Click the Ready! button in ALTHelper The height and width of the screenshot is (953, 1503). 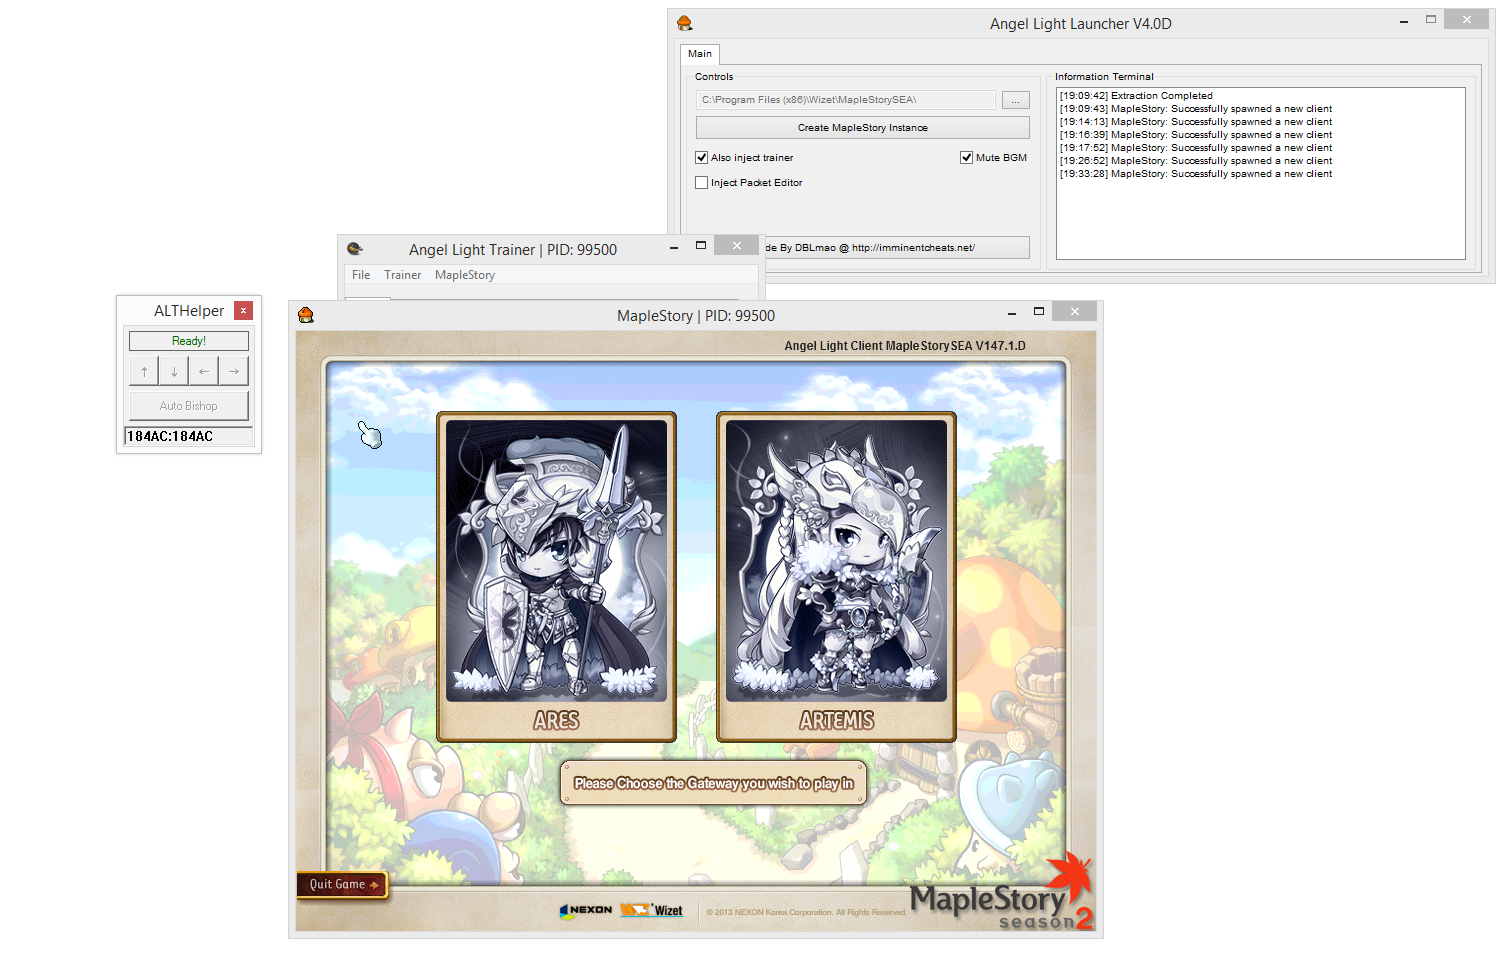click(x=189, y=341)
